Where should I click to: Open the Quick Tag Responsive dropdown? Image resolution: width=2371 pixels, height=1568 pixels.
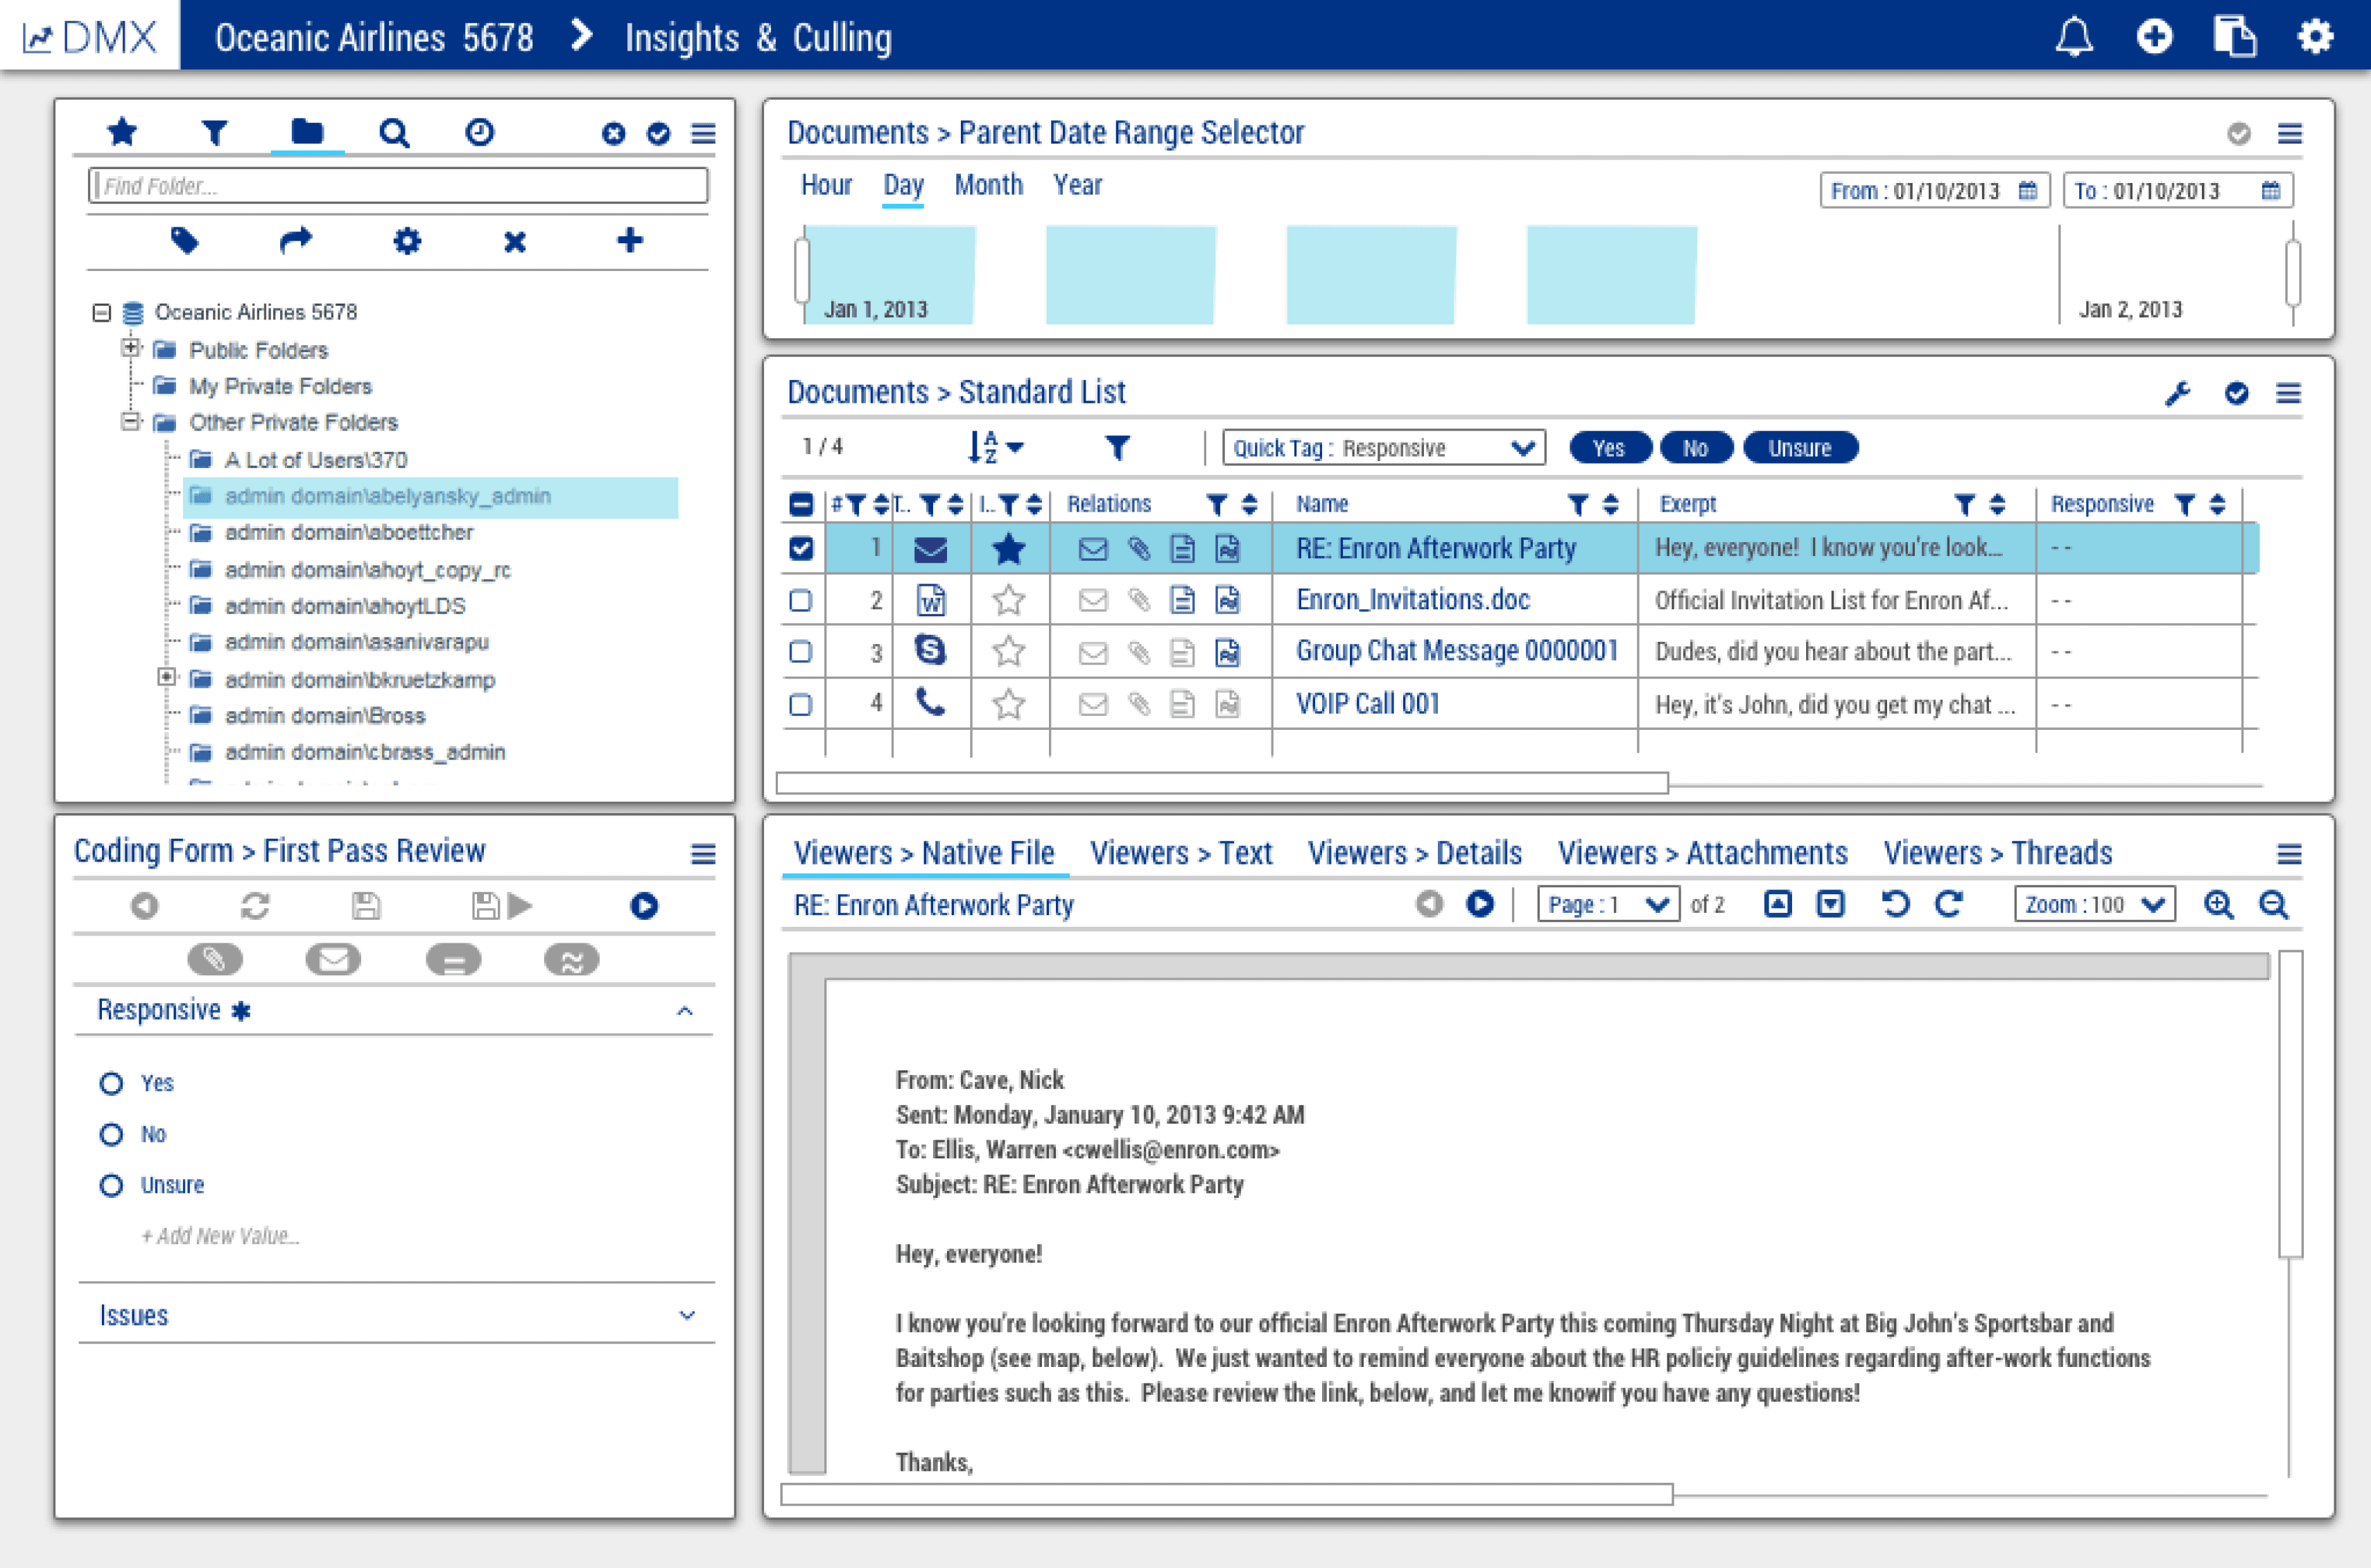click(1384, 448)
